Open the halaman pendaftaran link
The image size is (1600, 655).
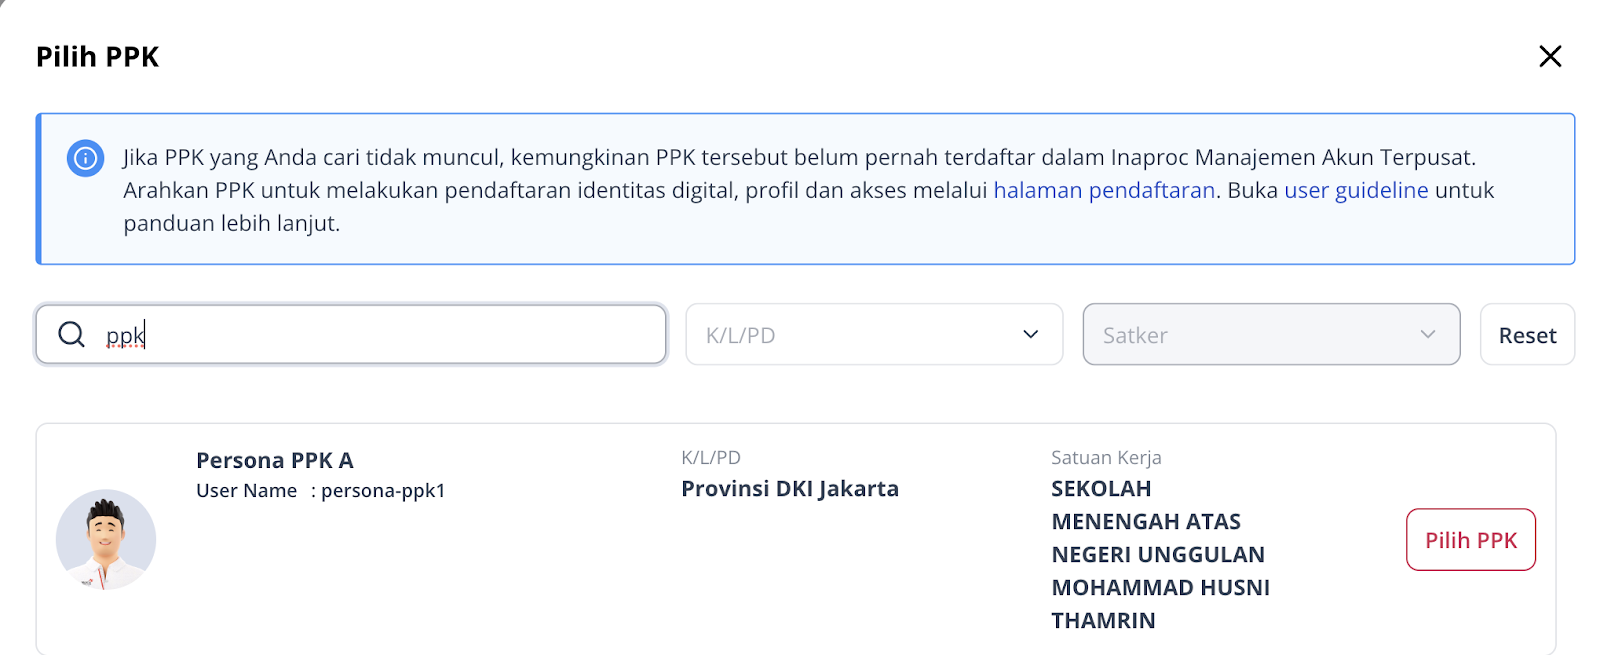point(1104,190)
